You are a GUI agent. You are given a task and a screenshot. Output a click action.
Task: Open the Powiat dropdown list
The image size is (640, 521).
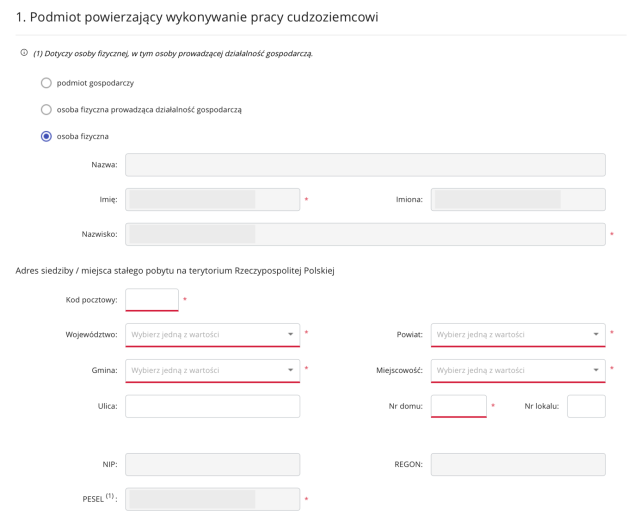point(517,334)
